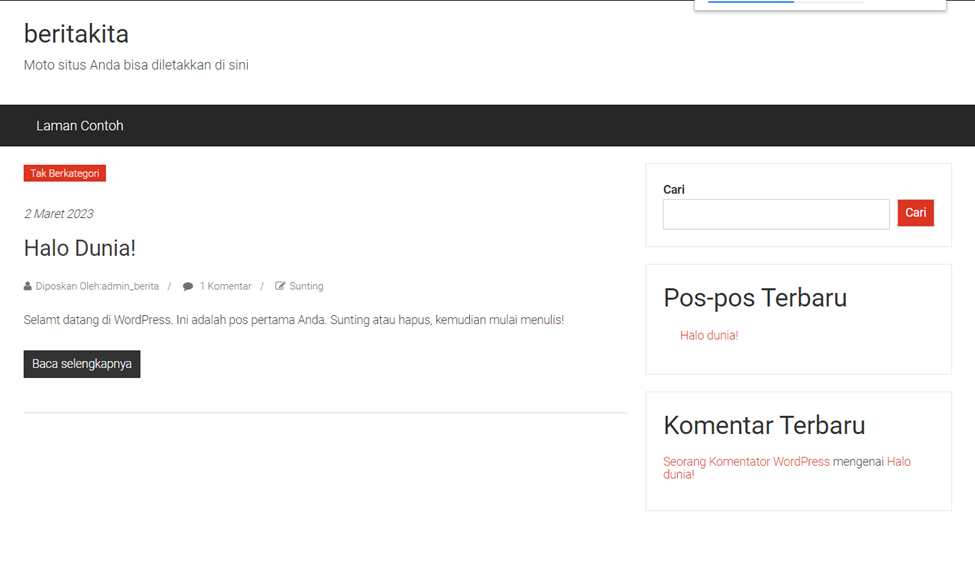The height and width of the screenshot is (567, 975).
Task: Click the speech bubble comment icon
Action: pos(188,287)
